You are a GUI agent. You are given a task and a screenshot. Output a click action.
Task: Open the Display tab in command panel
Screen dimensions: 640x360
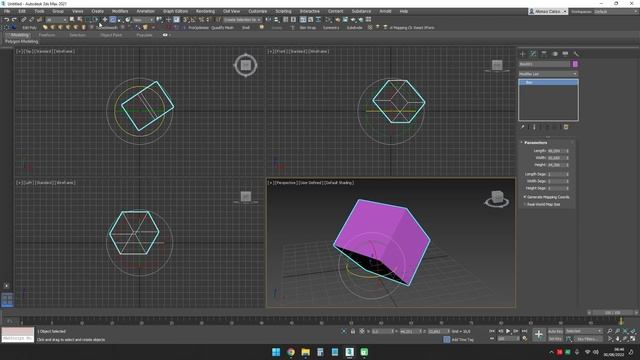point(565,54)
